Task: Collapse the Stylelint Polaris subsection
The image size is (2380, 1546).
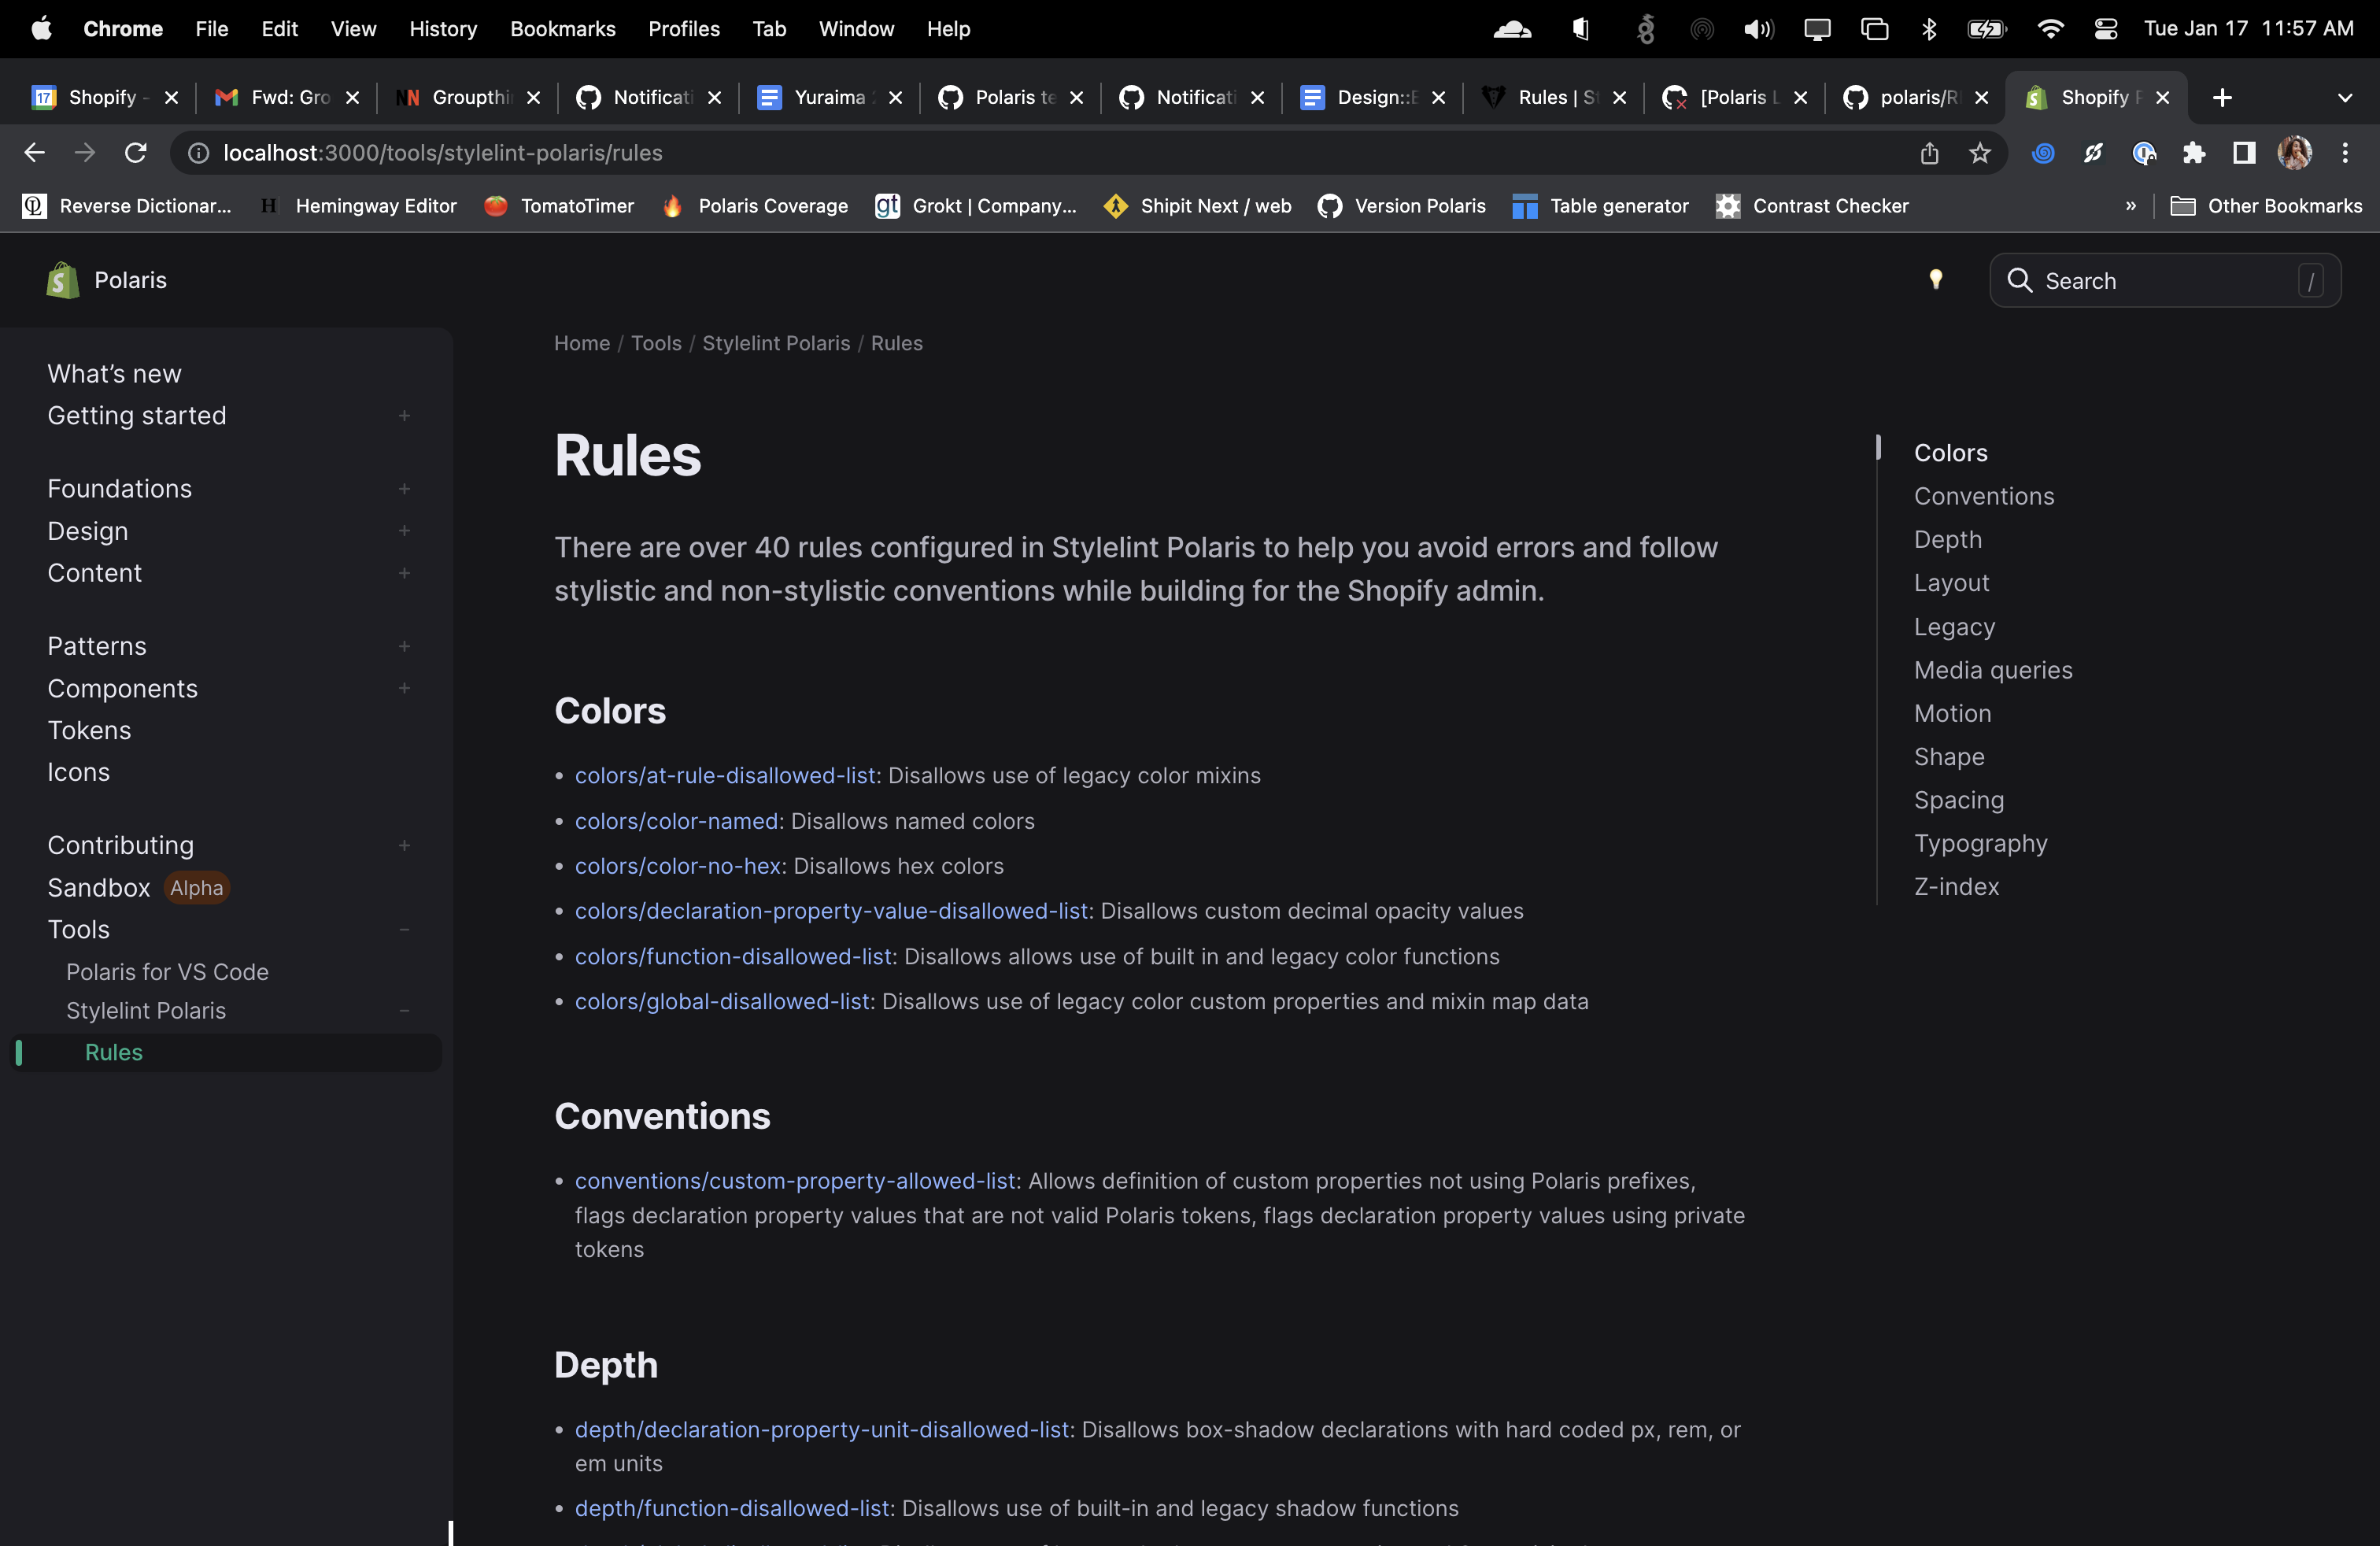Action: pos(404,1011)
